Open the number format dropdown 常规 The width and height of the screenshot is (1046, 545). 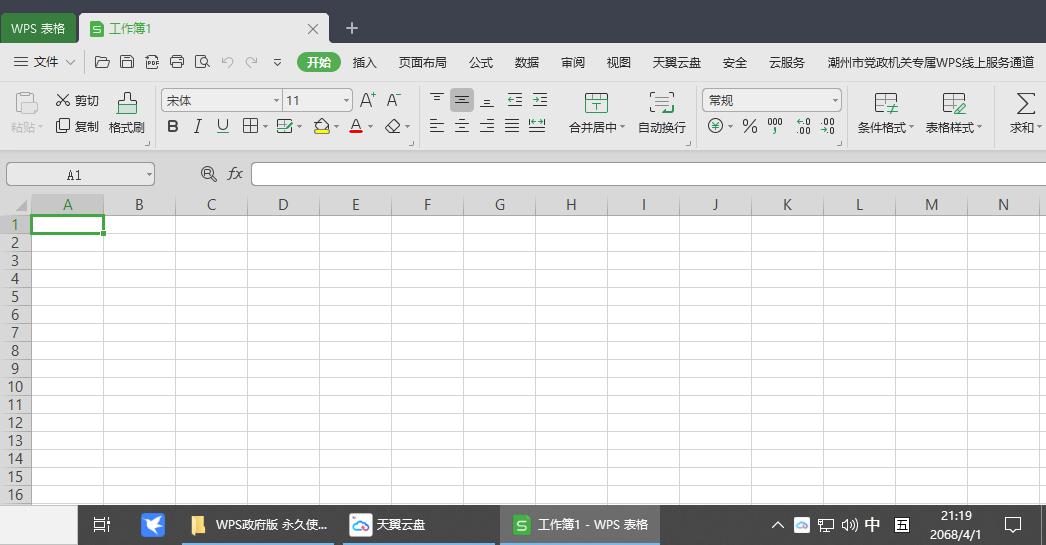[835, 101]
